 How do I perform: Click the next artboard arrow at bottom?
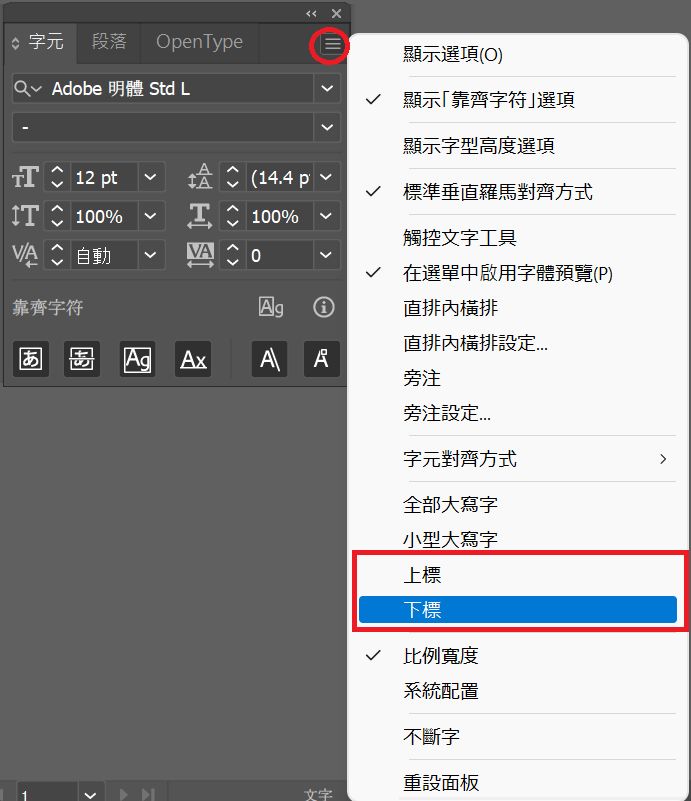(x=123, y=794)
